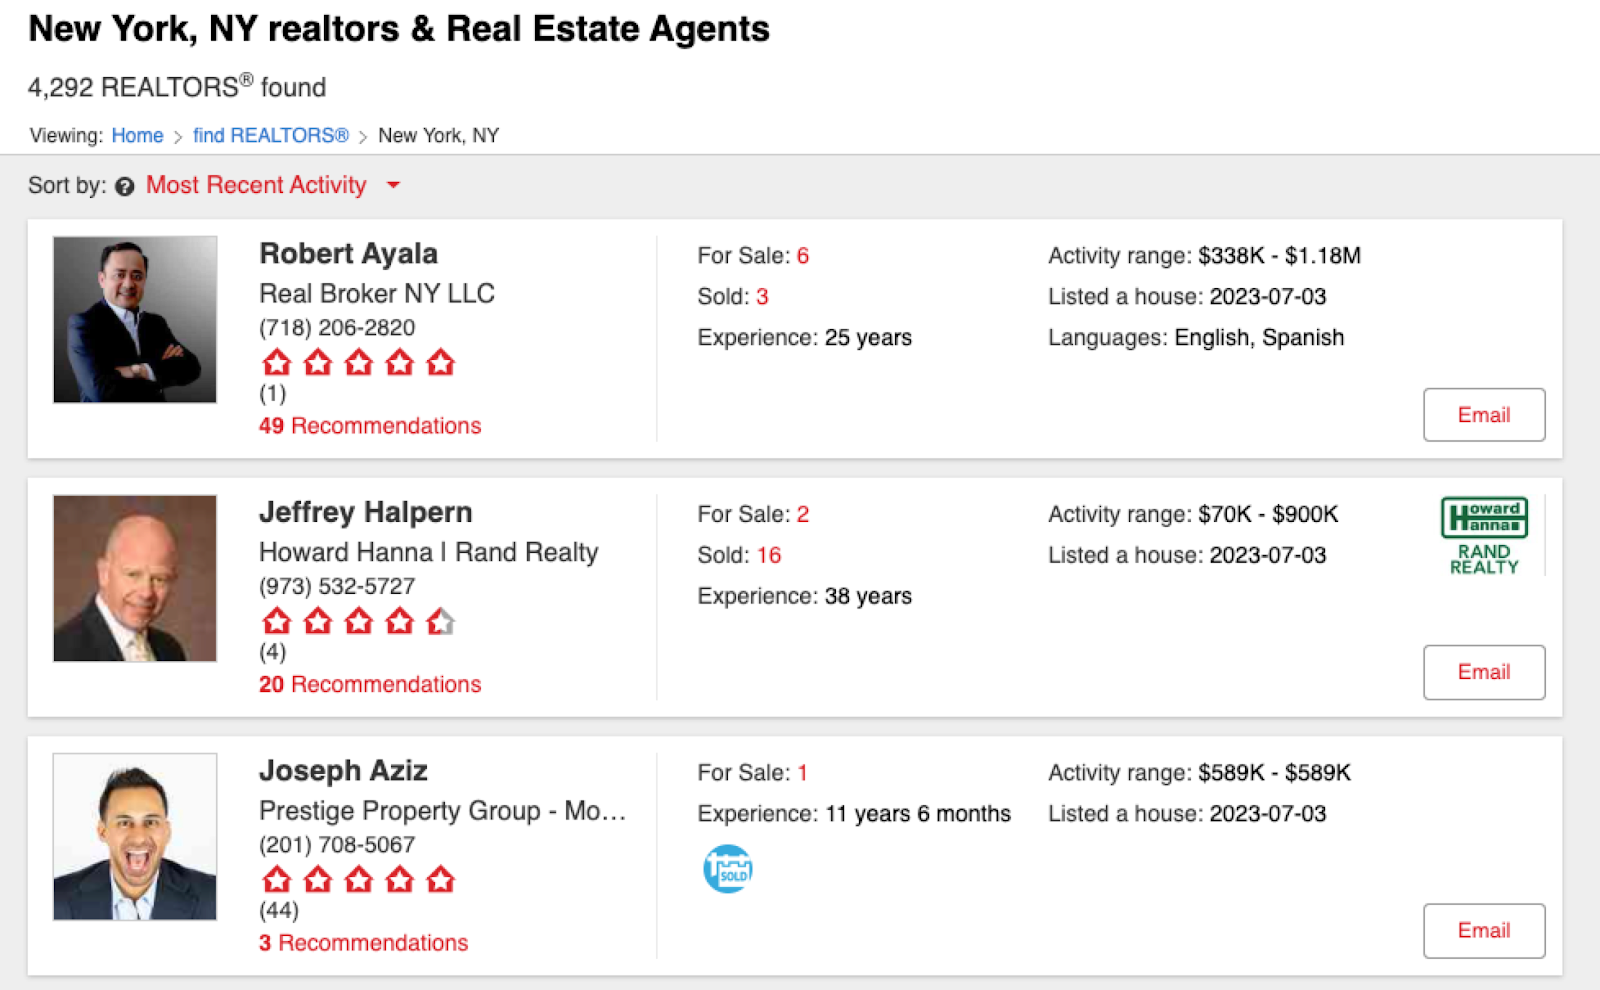1600x990 pixels.
Task: Click the (44) review count for Joseph Aziz
Action: (279, 910)
